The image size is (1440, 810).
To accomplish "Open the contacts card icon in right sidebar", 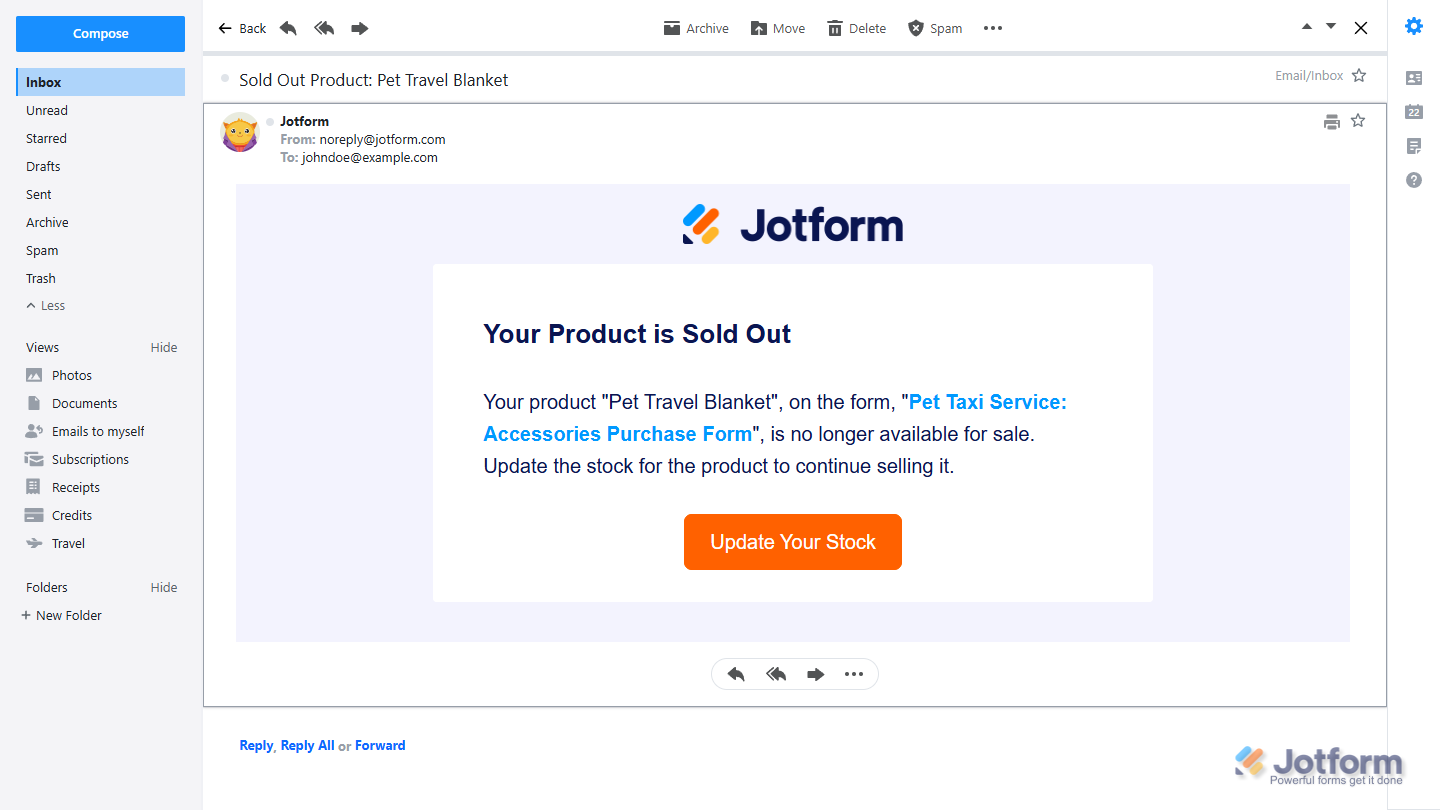I will tap(1414, 78).
